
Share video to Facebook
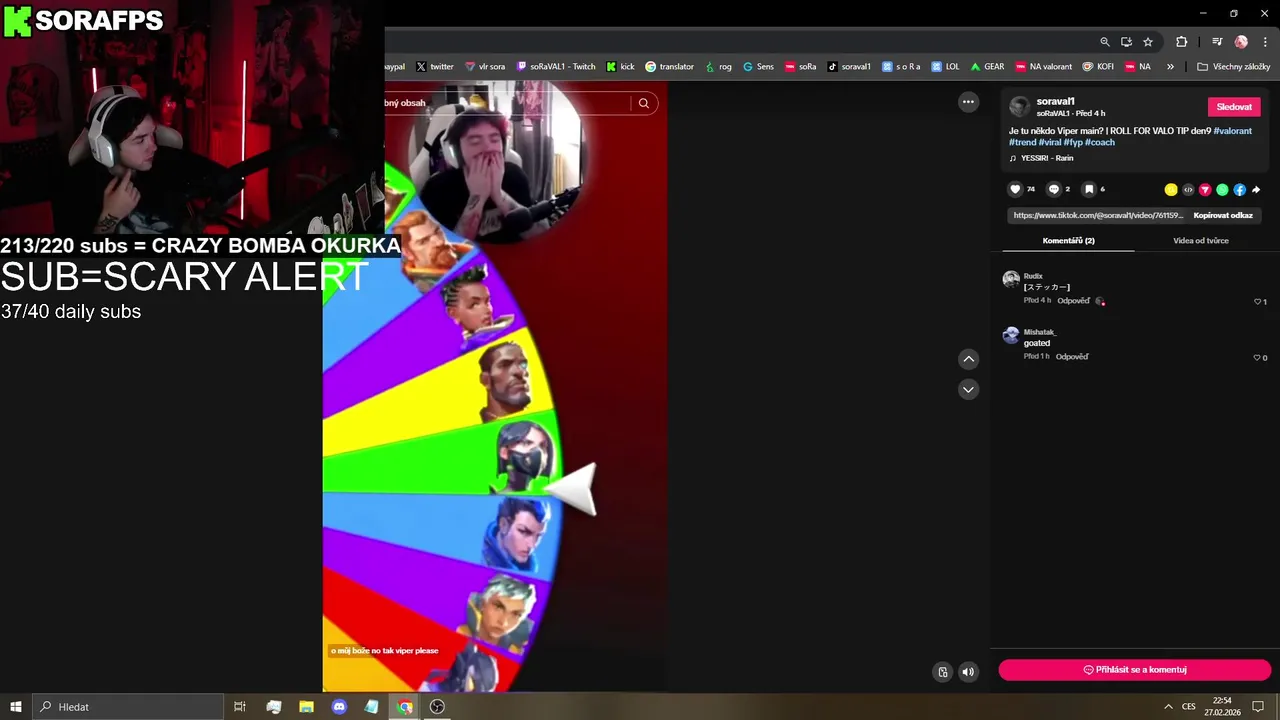point(1239,190)
